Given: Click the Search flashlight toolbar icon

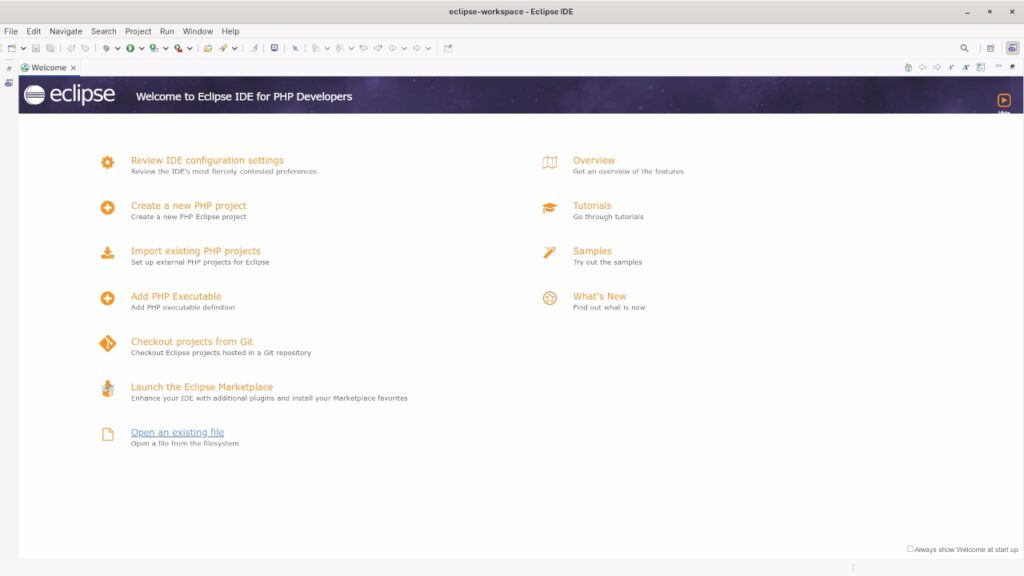Looking at the screenshot, I should 223,48.
